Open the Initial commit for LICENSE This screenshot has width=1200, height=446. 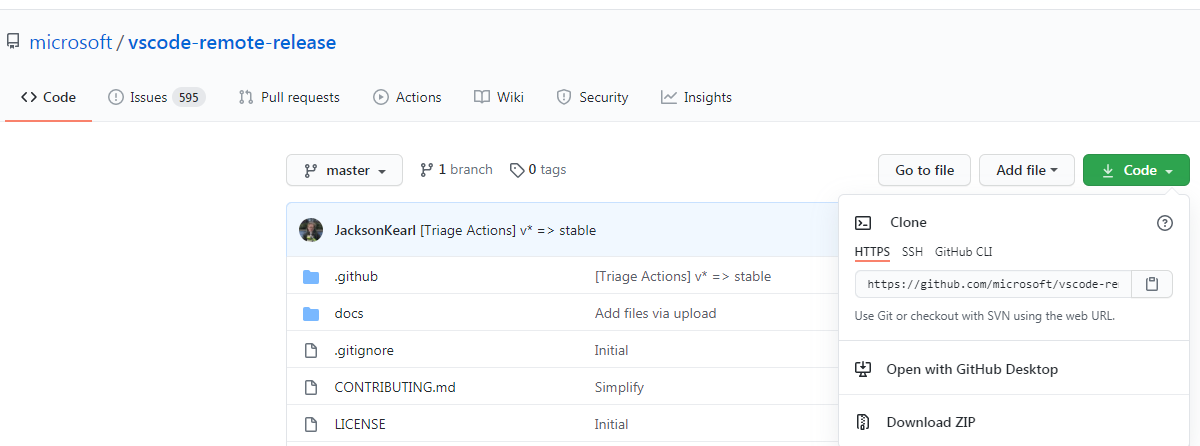pyautogui.click(x=611, y=424)
